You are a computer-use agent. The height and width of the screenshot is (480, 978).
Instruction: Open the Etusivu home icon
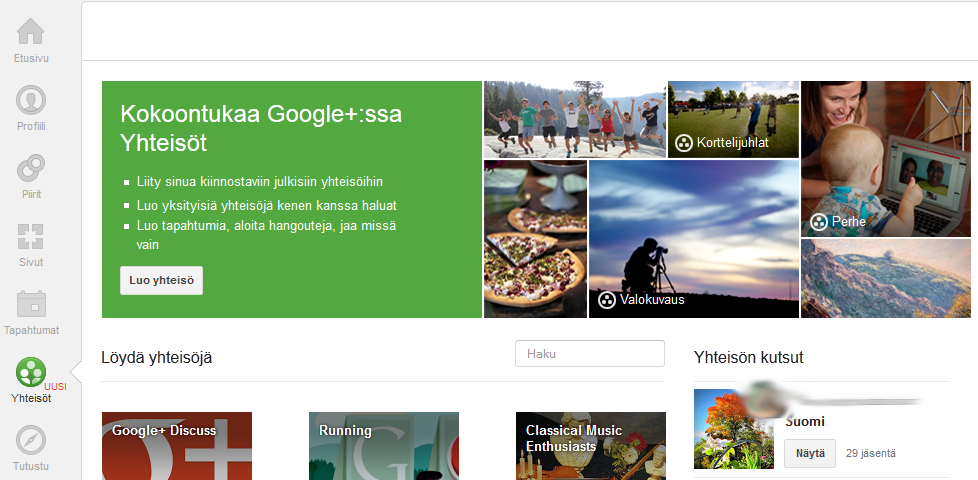pyautogui.click(x=31, y=32)
